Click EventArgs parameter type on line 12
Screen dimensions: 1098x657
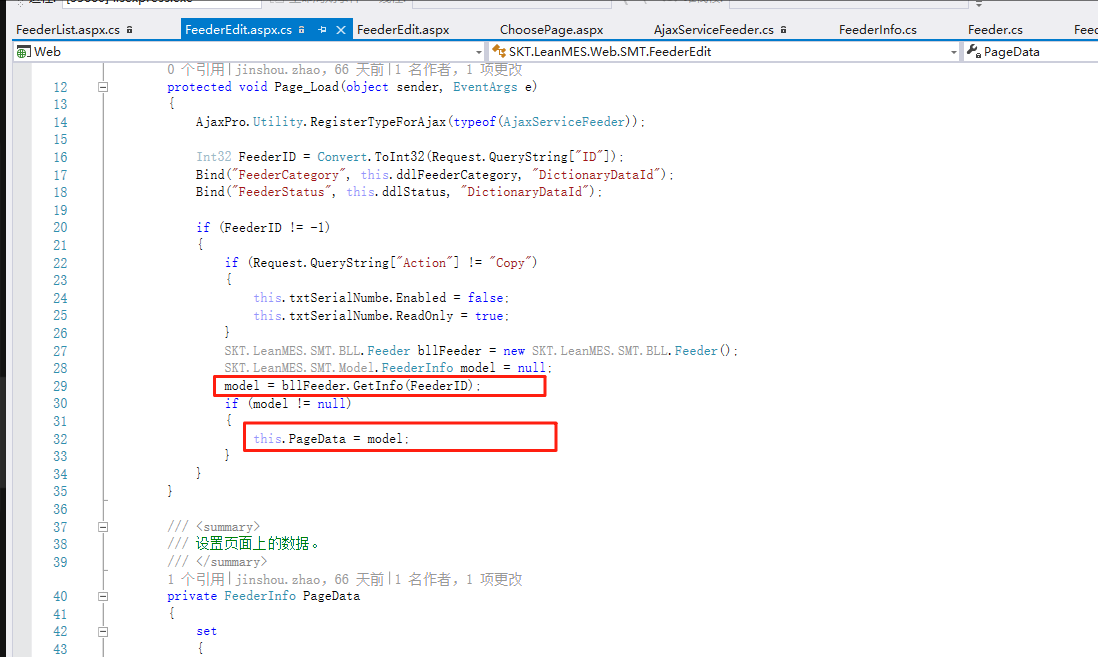pos(485,87)
